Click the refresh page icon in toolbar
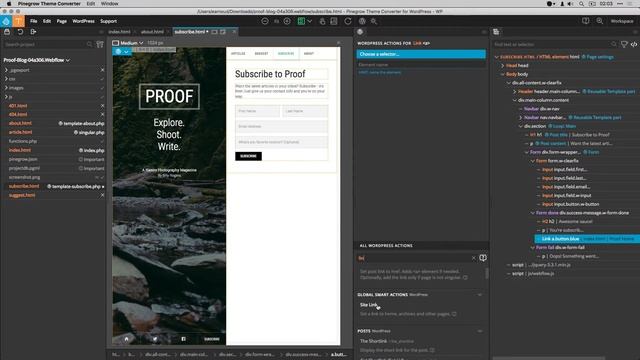This screenshot has width=640, height=360. (x=348, y=21)
